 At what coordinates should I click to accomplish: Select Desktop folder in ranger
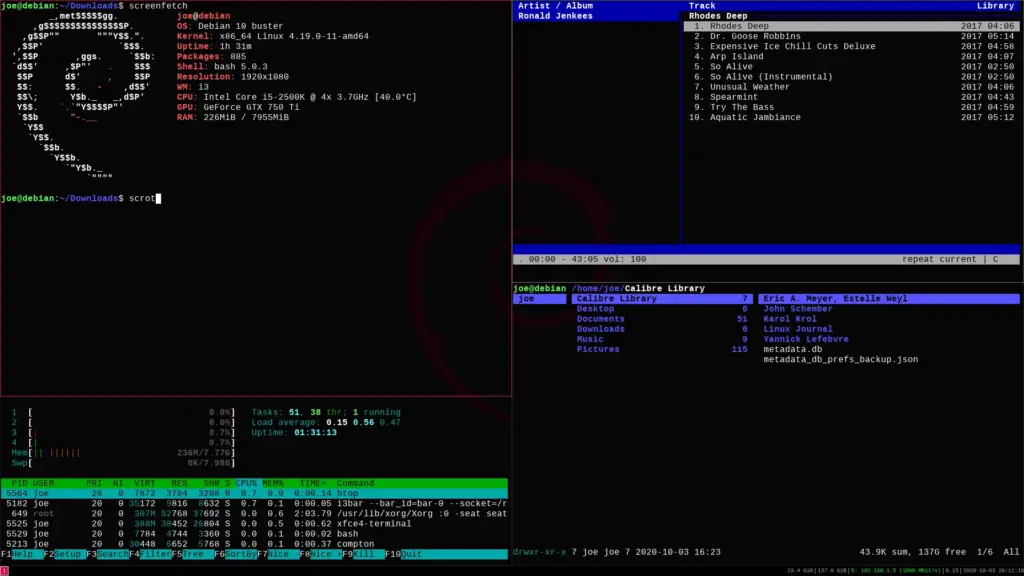[x=662, y=309]
